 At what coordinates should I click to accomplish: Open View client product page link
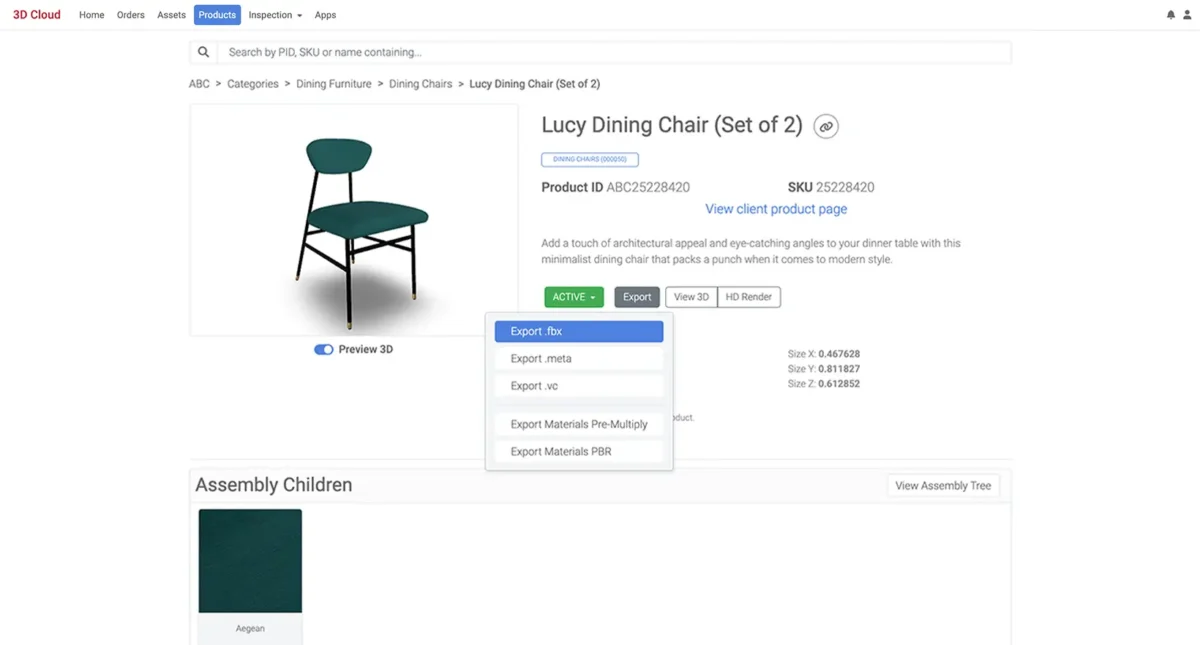pyautogui.click(x=776, y=209)
